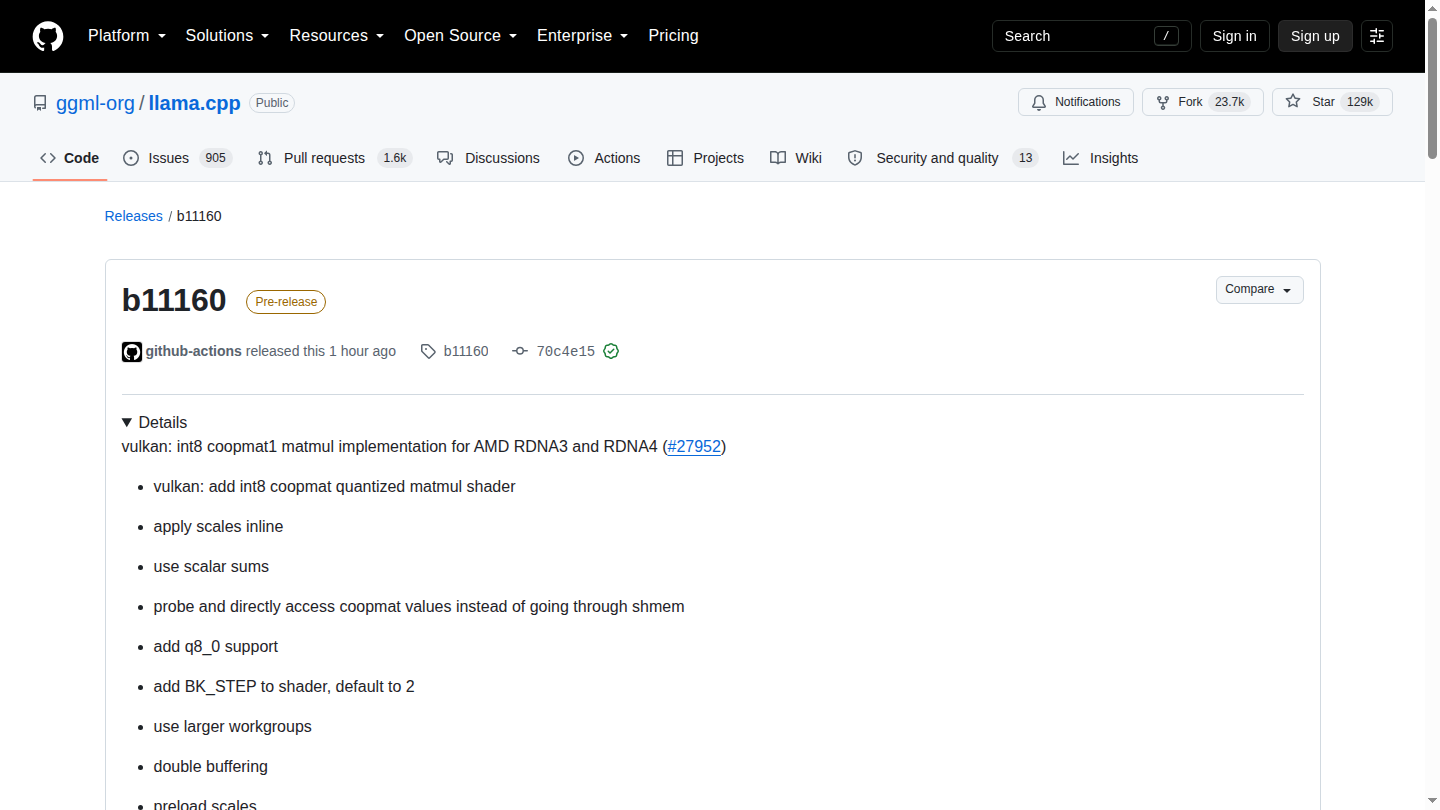Open the header settings sliders icon

coord(1377,36)
